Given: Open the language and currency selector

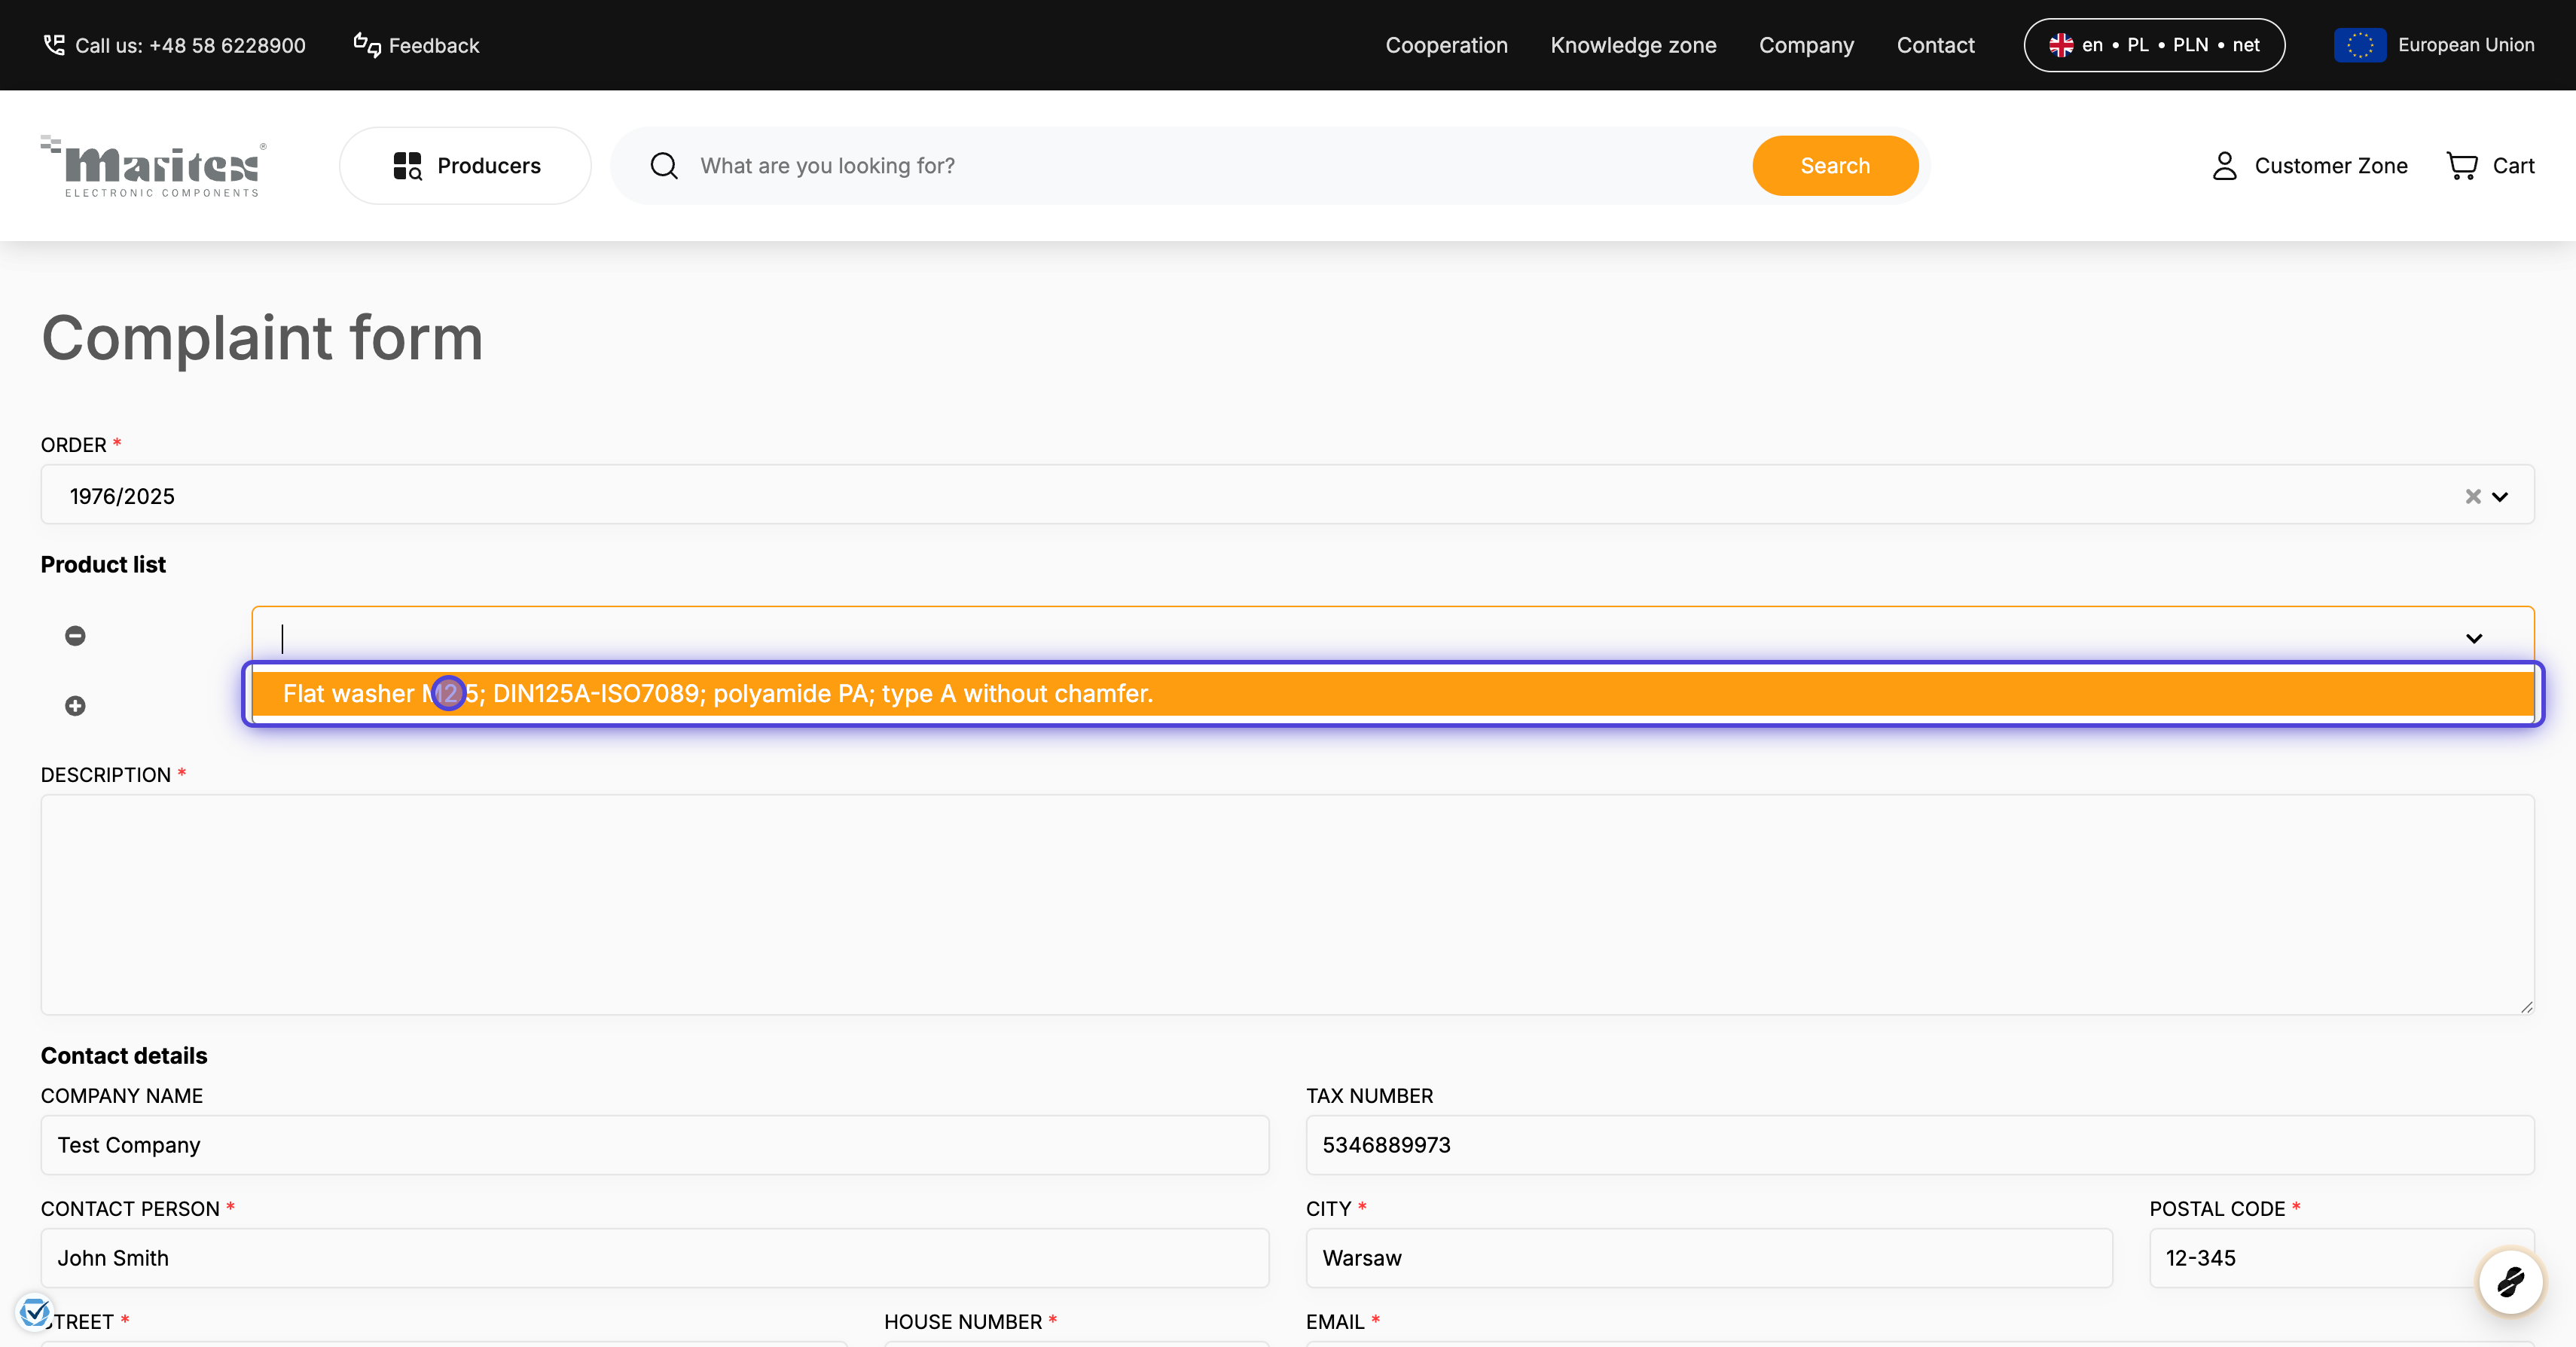Looking at the screenshot, I should tap(2154, 45).
